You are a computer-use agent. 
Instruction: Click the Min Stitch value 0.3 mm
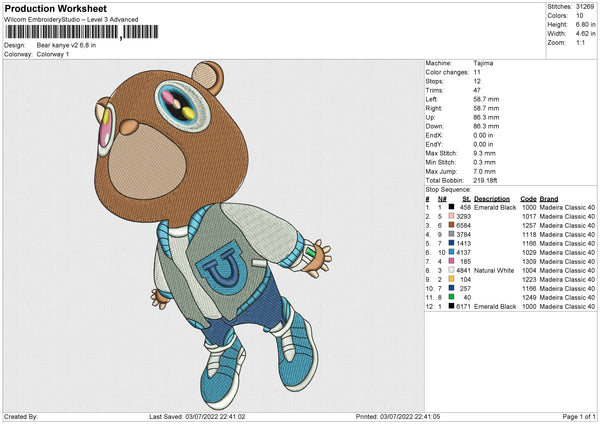[484, 163]
